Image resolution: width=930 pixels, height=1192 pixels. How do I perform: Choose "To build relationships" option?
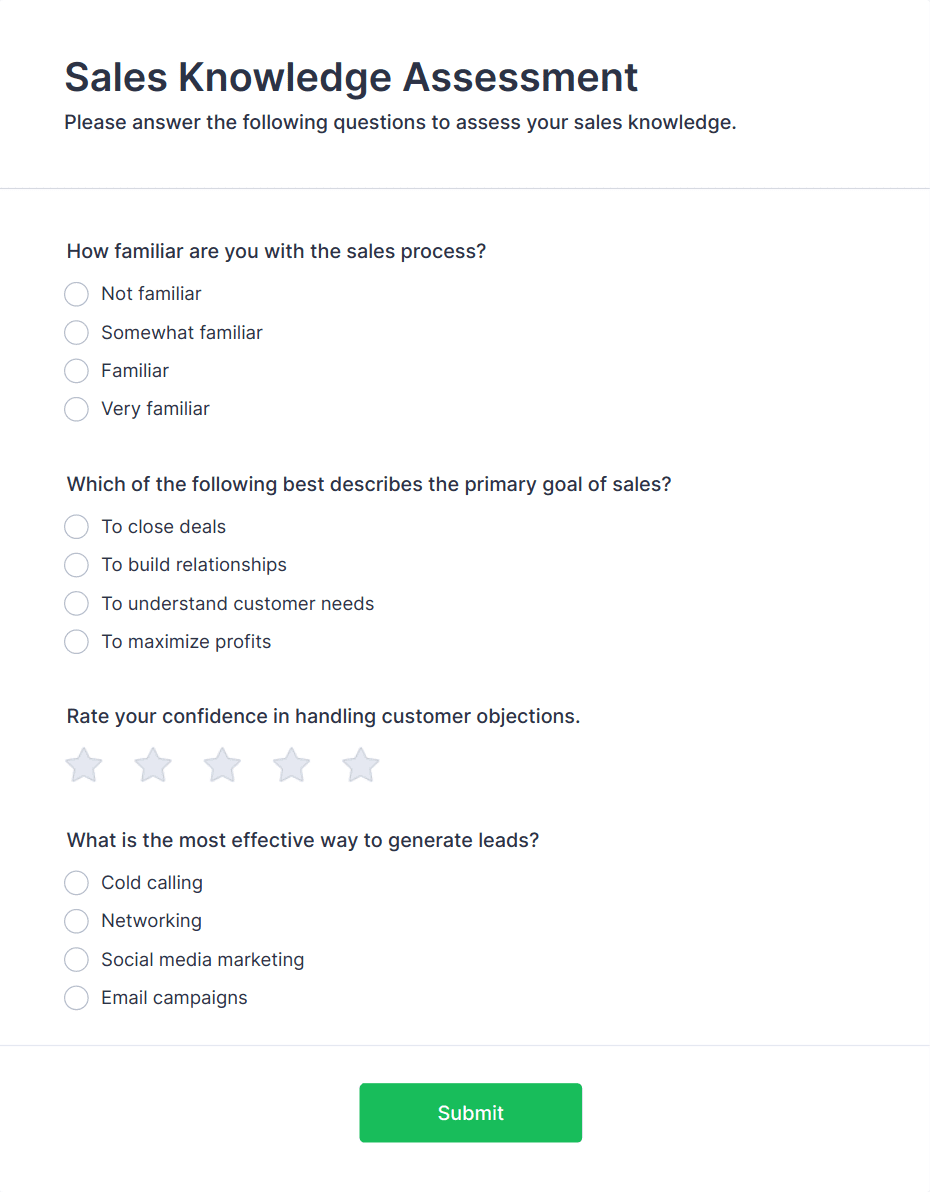(77, 565)
